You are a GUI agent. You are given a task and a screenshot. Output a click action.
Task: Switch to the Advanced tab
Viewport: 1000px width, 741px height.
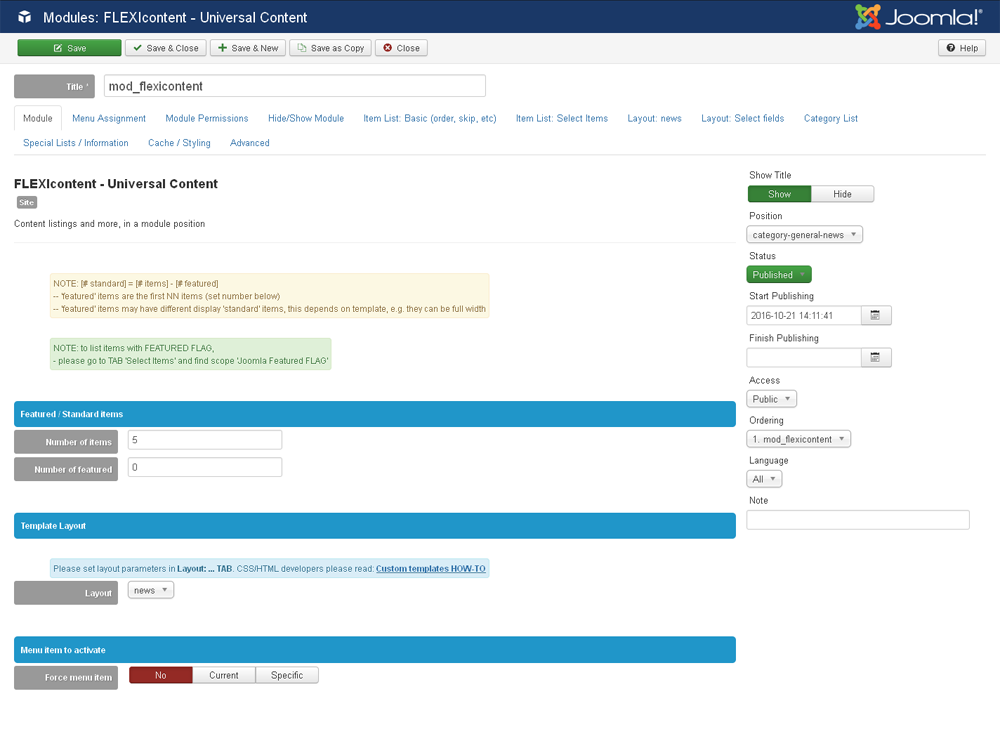click(x=249, y=143)
